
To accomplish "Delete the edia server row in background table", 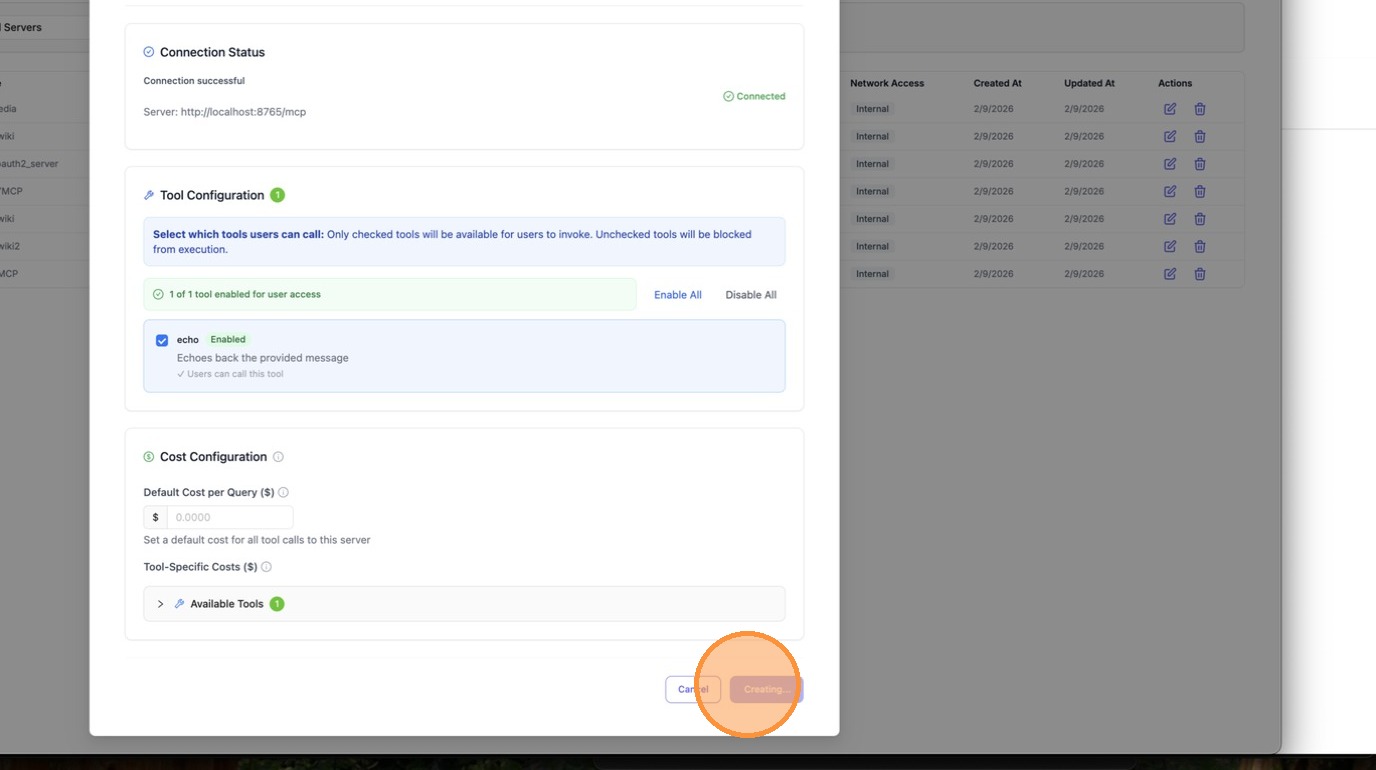I will pos(1200,109).
